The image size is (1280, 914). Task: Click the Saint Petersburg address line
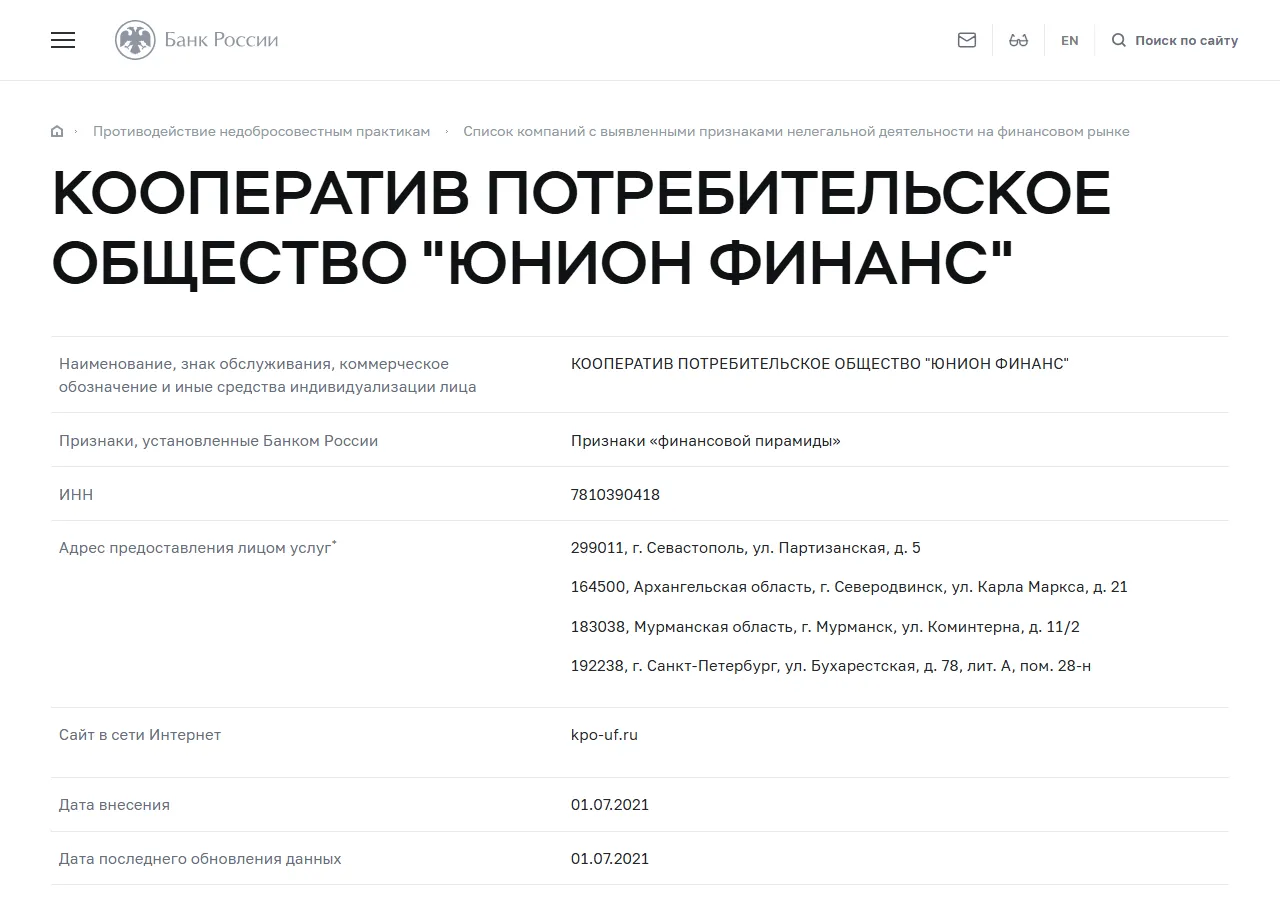(x=831, y=666)
